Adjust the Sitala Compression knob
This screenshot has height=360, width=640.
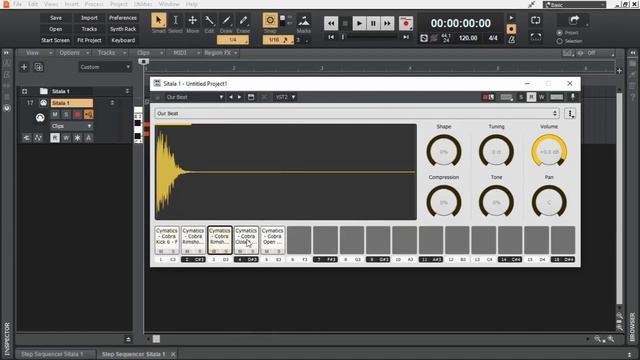tap(444, 202)
